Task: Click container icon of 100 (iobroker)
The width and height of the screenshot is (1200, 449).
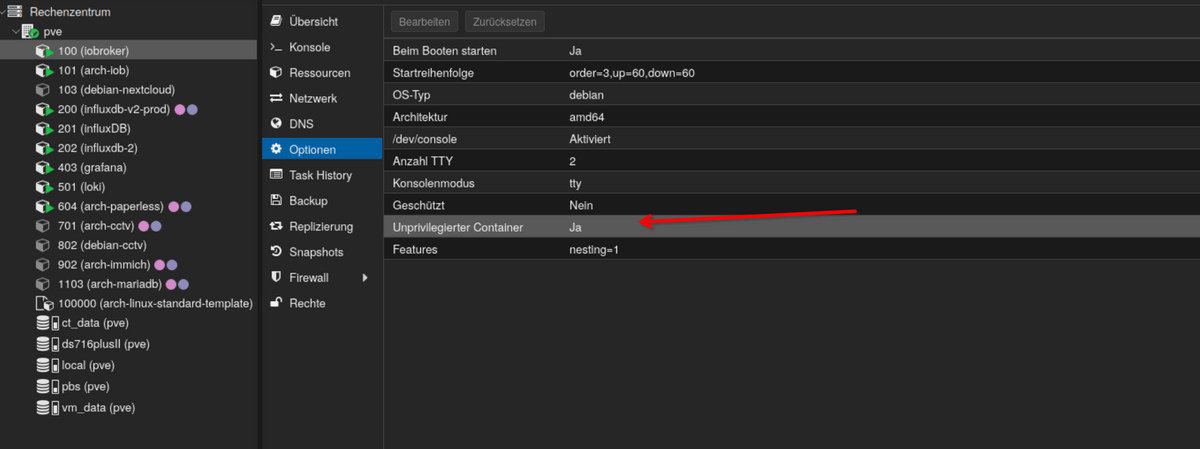Action: coord(44,51)
